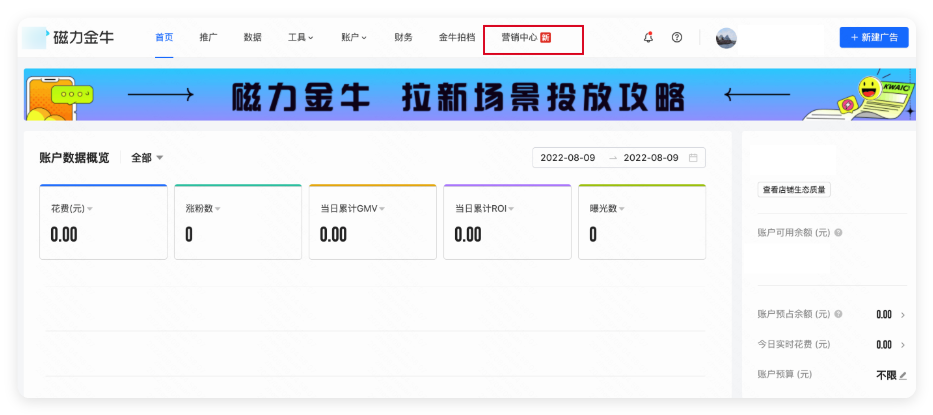933x415 pixels.
Task: Click the 不限 budget value
Action: pos(886,375)
